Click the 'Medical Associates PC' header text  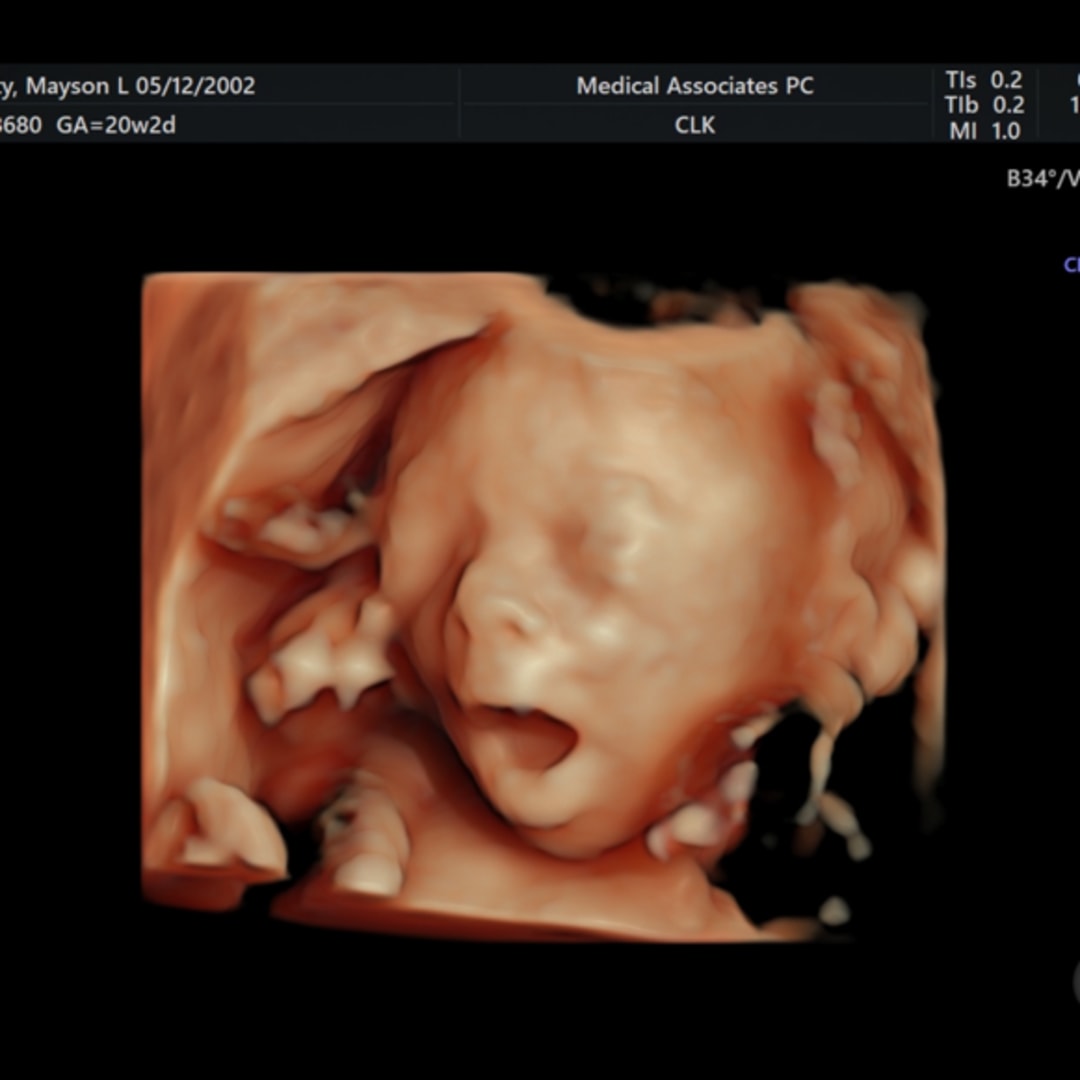coord(694,86)
